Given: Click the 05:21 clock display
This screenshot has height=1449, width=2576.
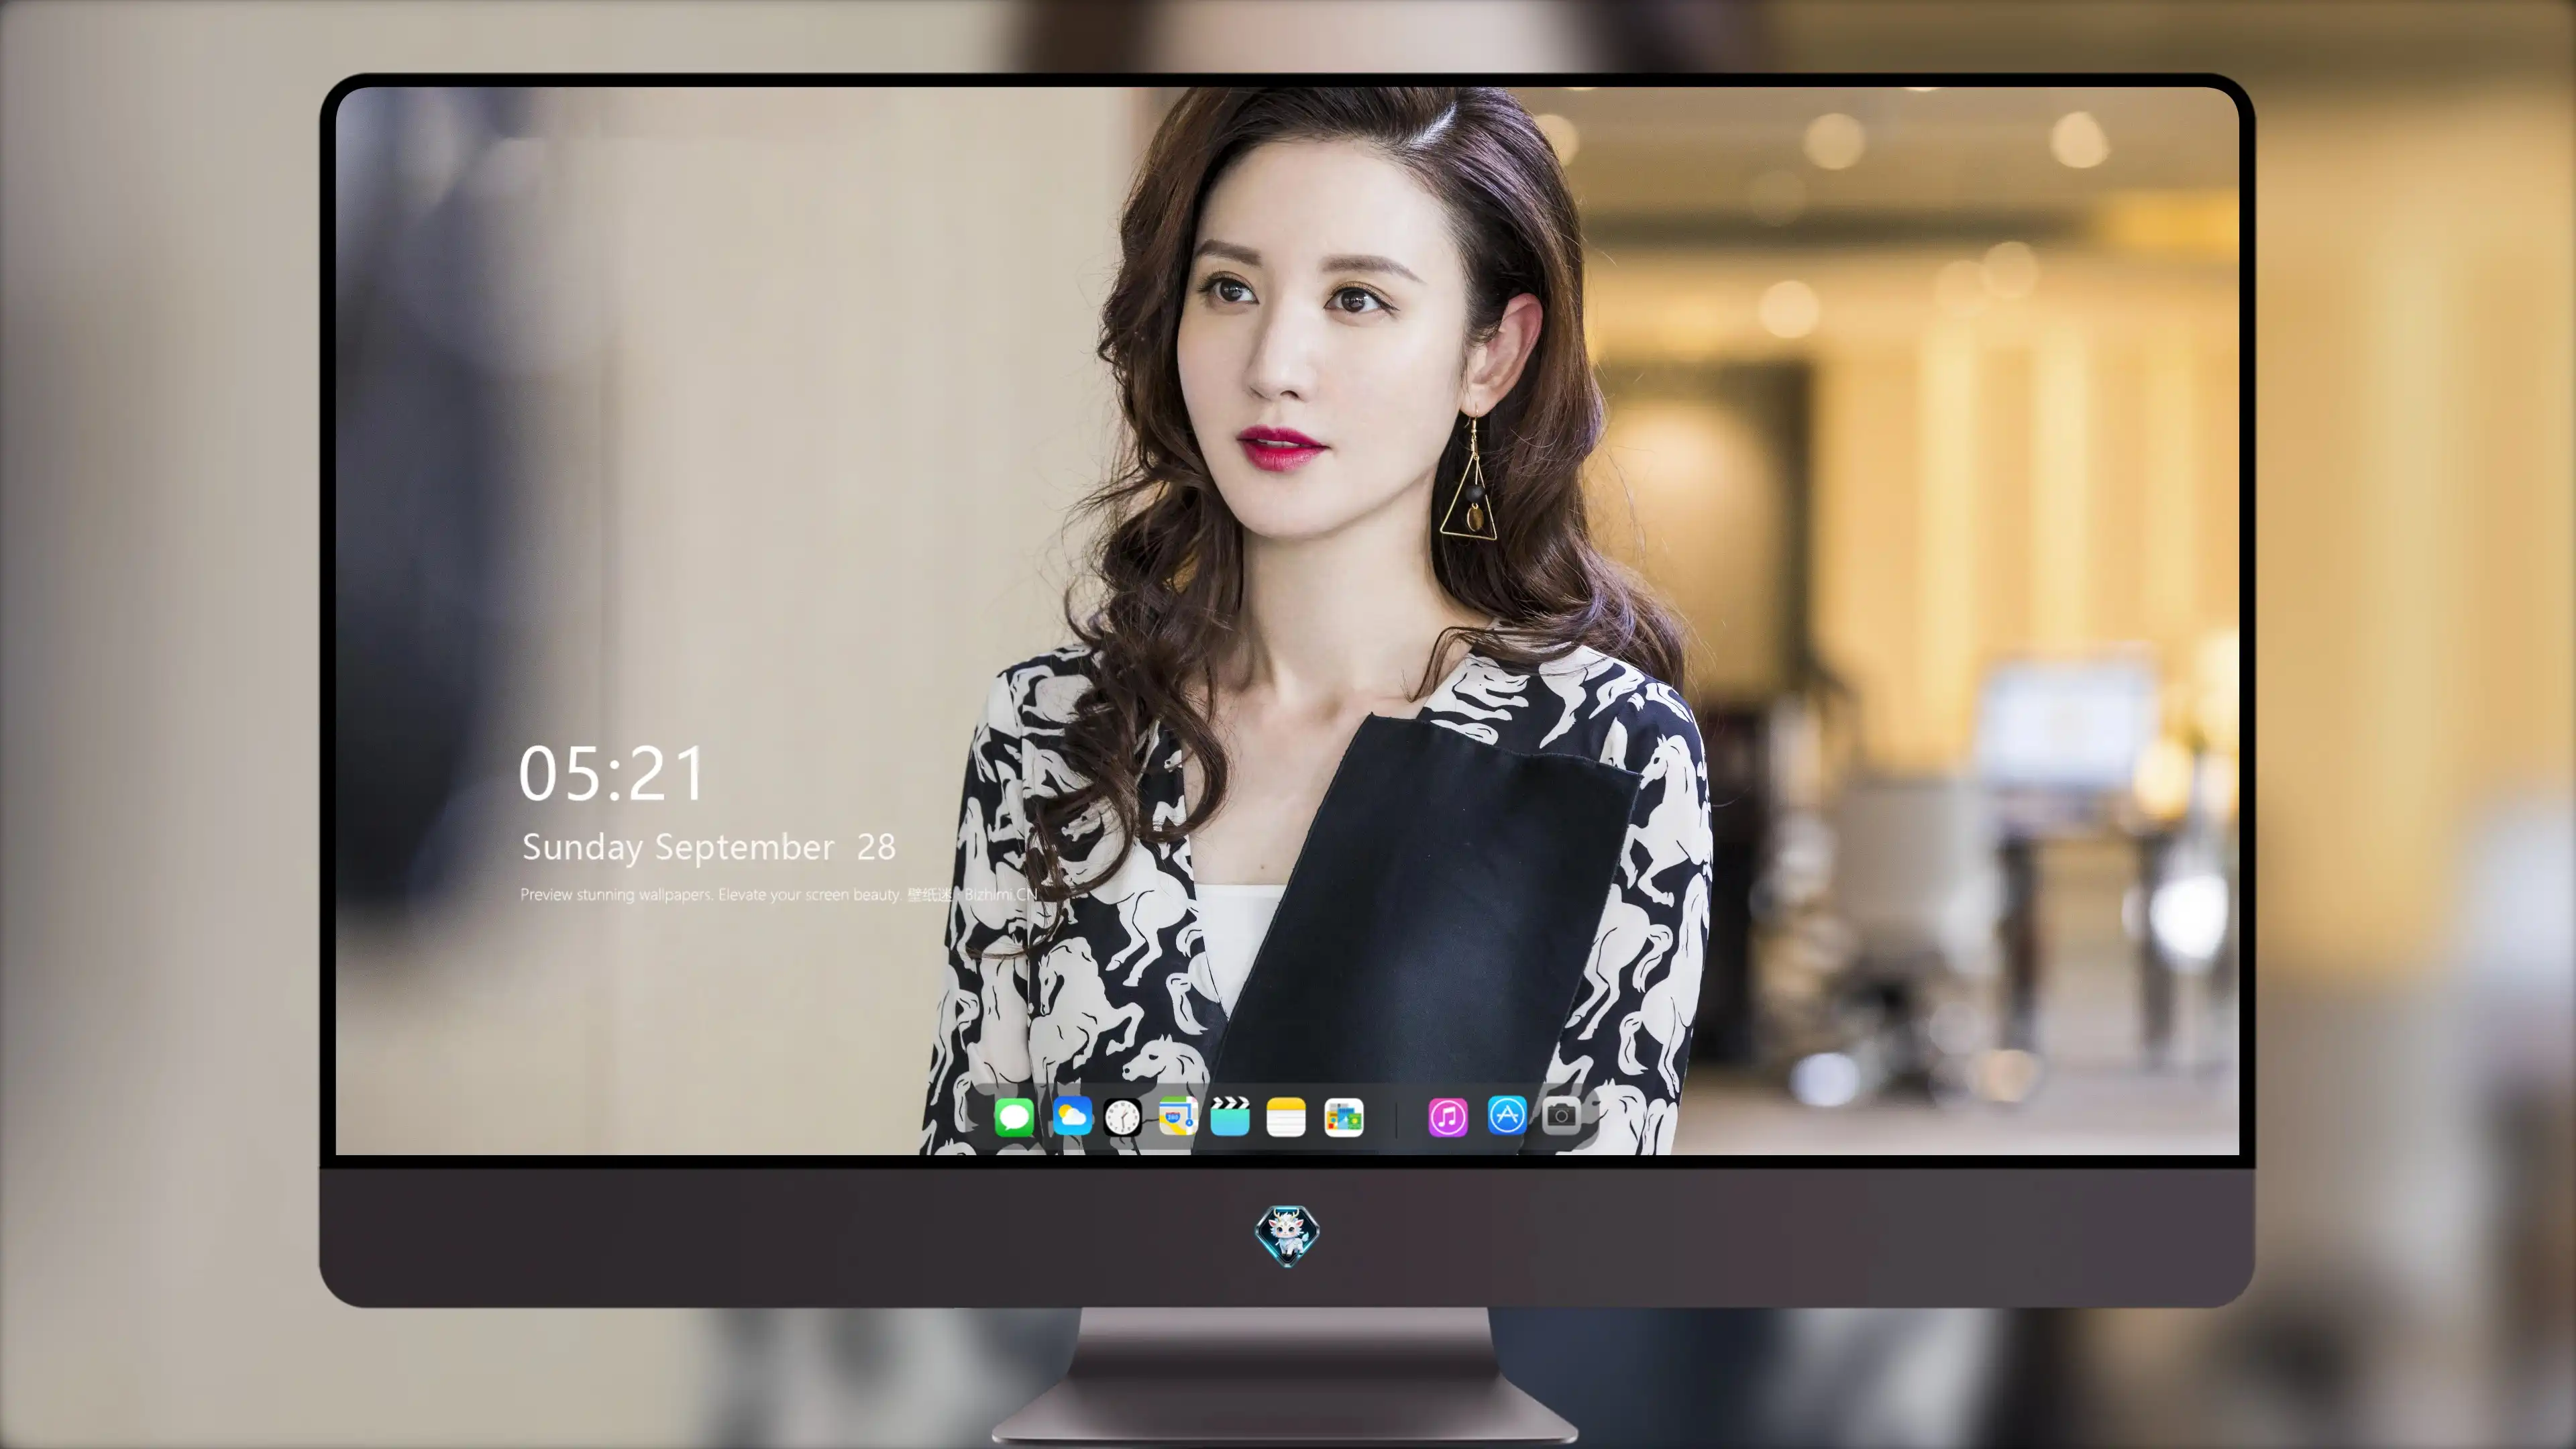Looking at the screenshot, I should point(611,774).
